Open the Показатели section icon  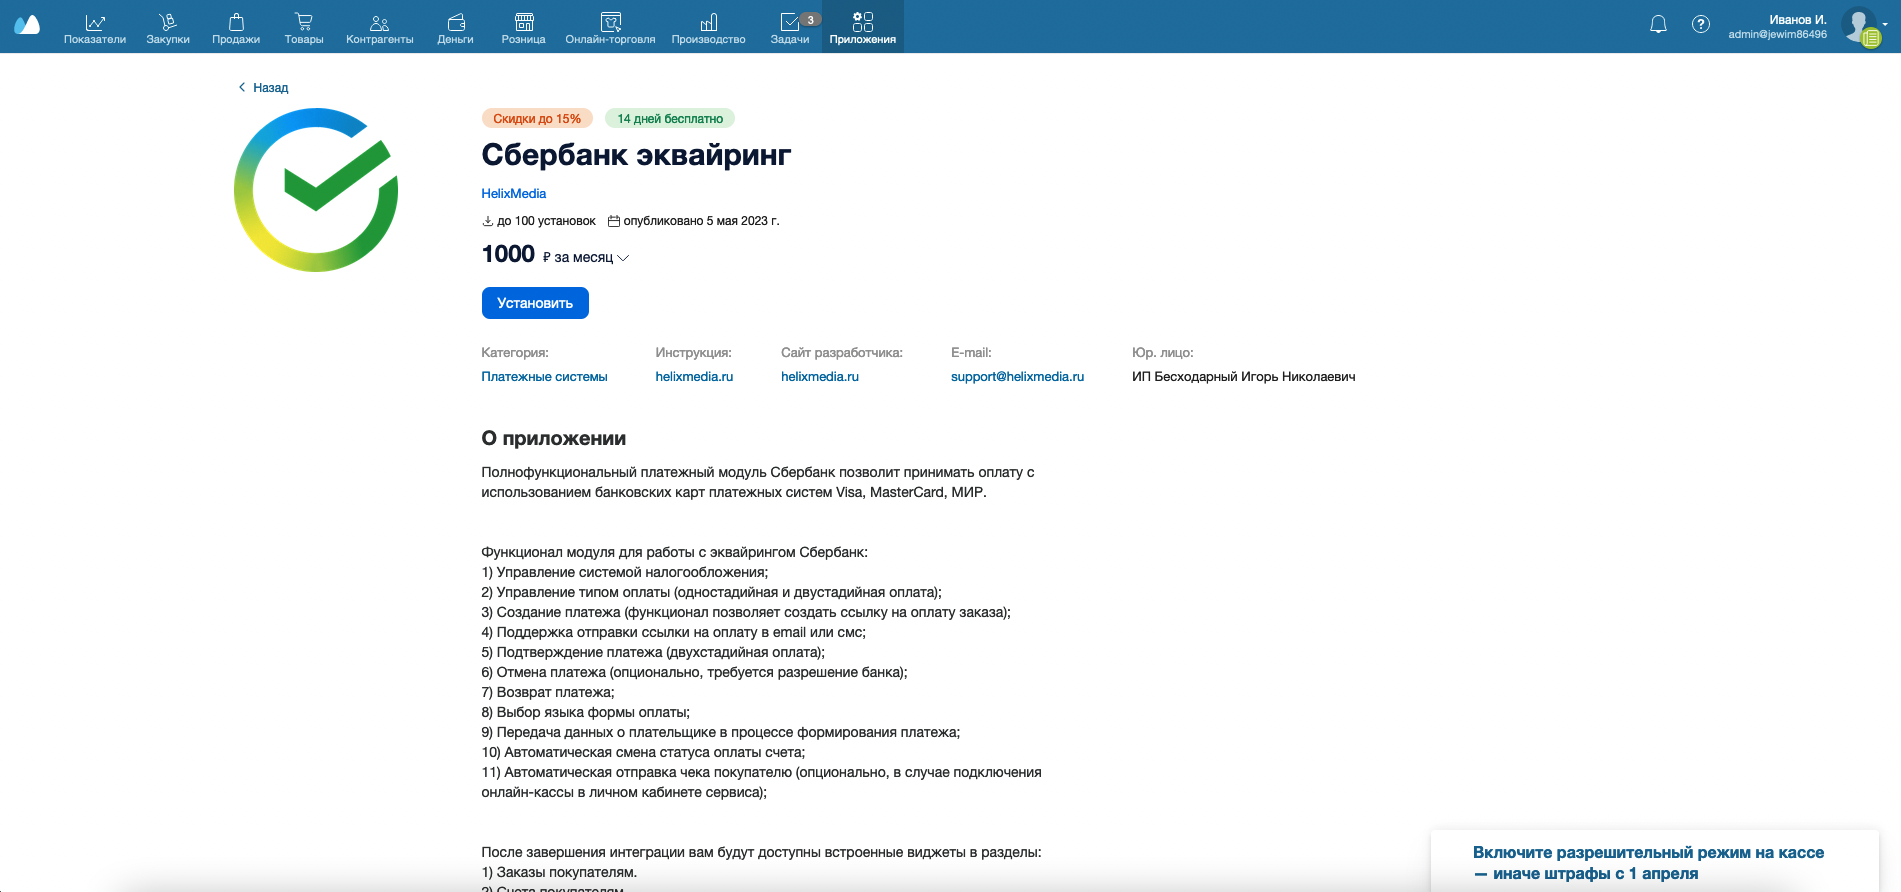(95, 22)
